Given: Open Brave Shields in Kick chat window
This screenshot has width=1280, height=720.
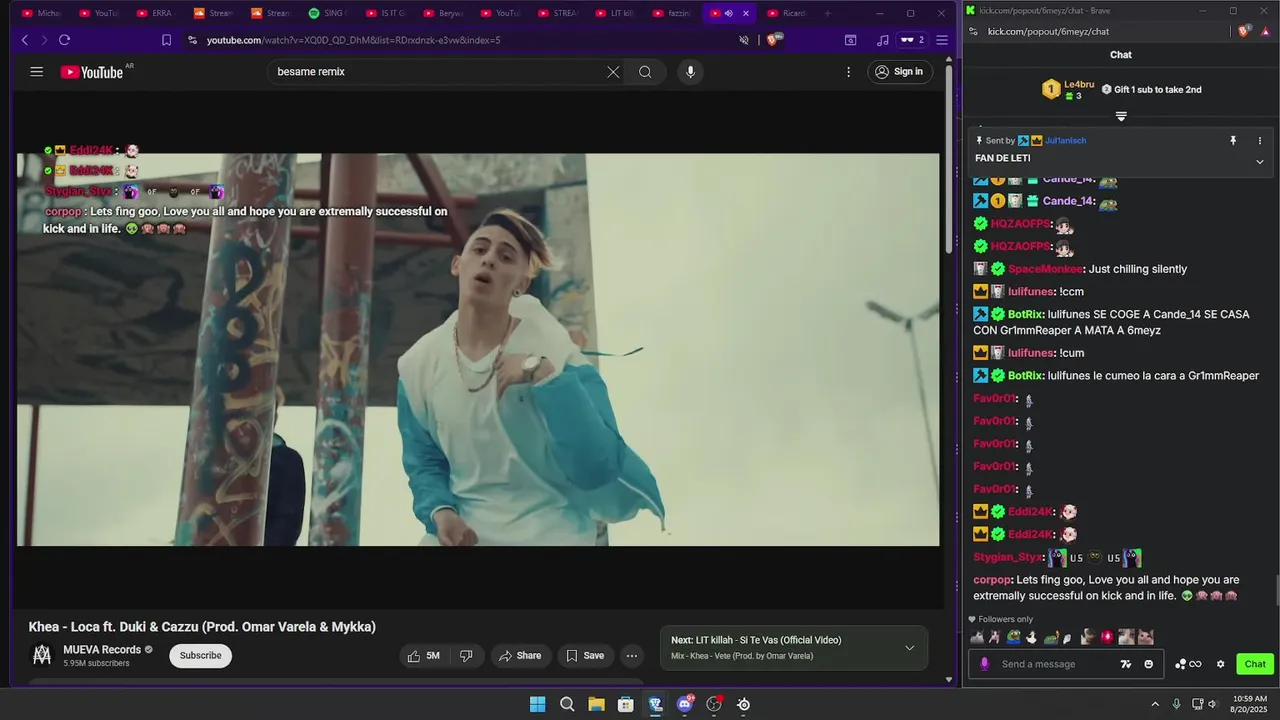Looking at the screenshot, I should click(1244, 31).
